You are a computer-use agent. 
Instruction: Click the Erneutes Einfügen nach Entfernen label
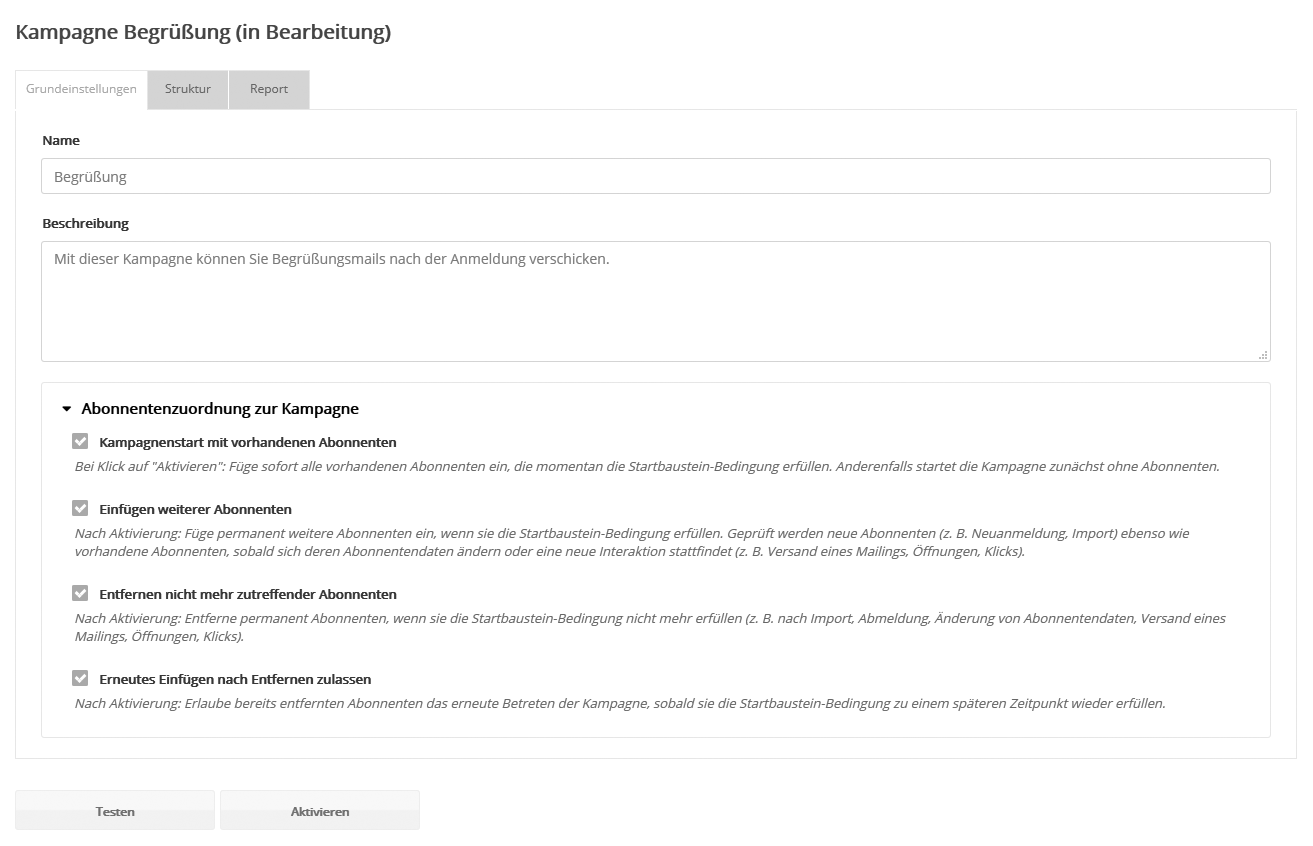[x=235, y=680]
